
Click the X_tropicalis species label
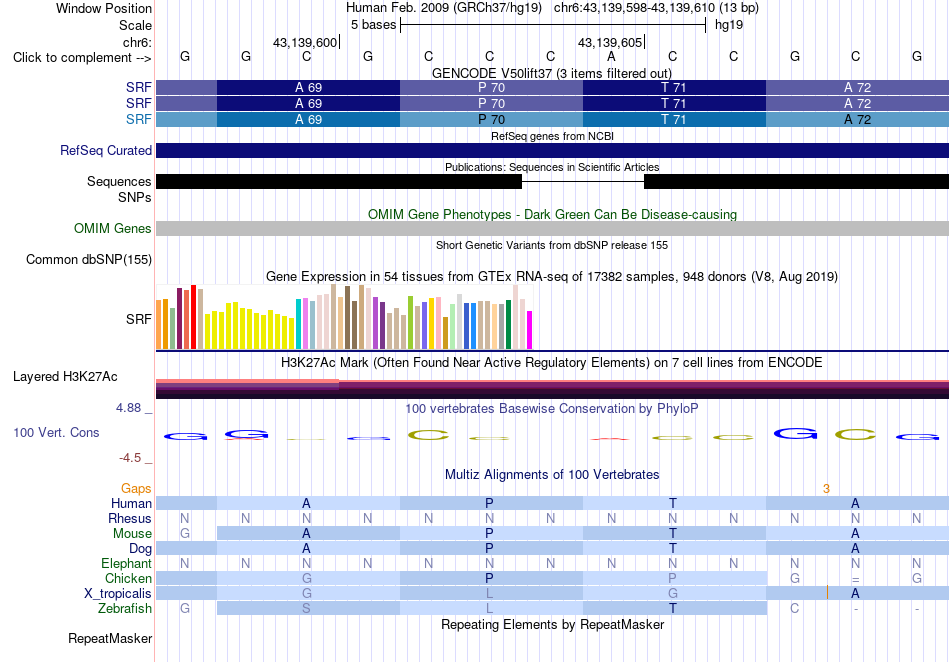tap(118, 594)
